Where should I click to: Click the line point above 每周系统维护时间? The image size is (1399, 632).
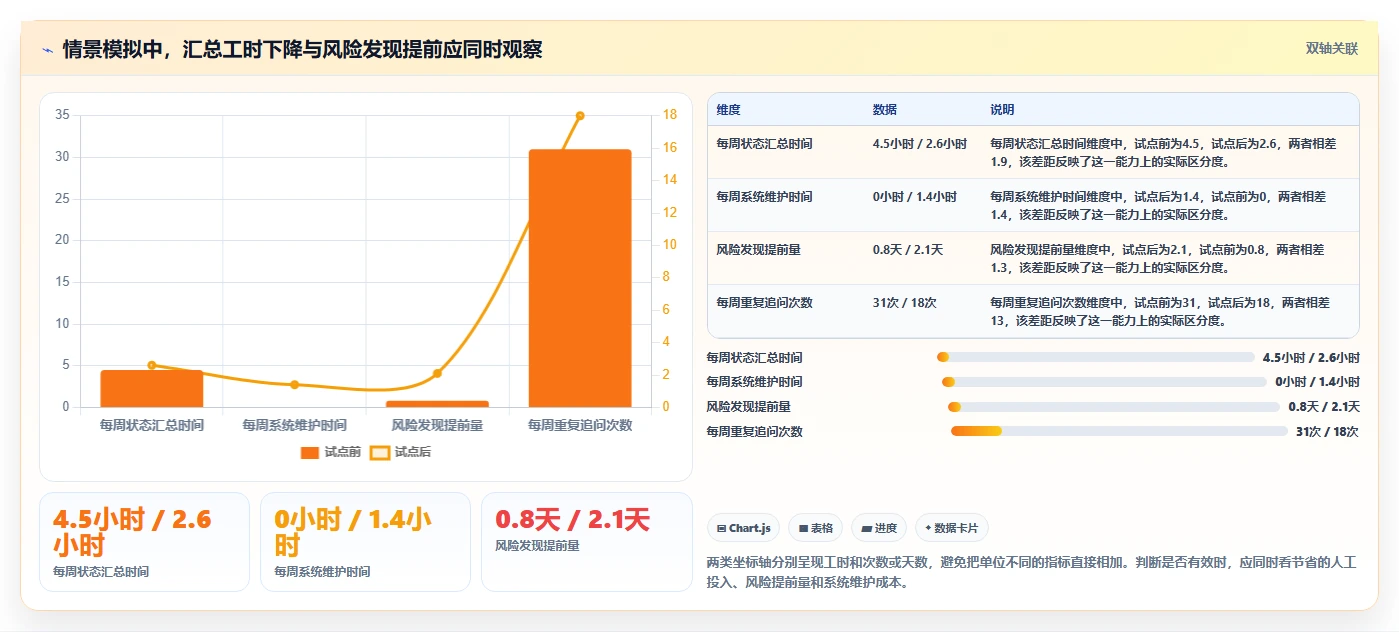[295, 385]
